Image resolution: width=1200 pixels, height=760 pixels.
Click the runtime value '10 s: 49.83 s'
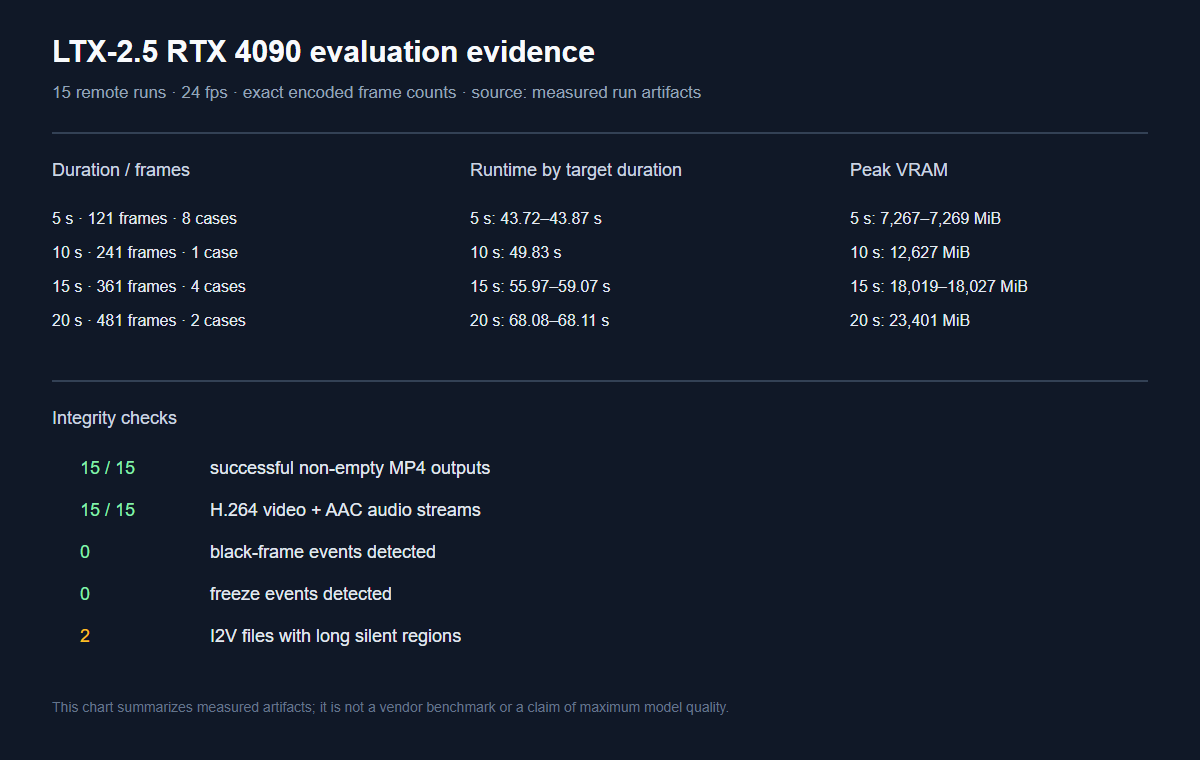click(516, 252)
